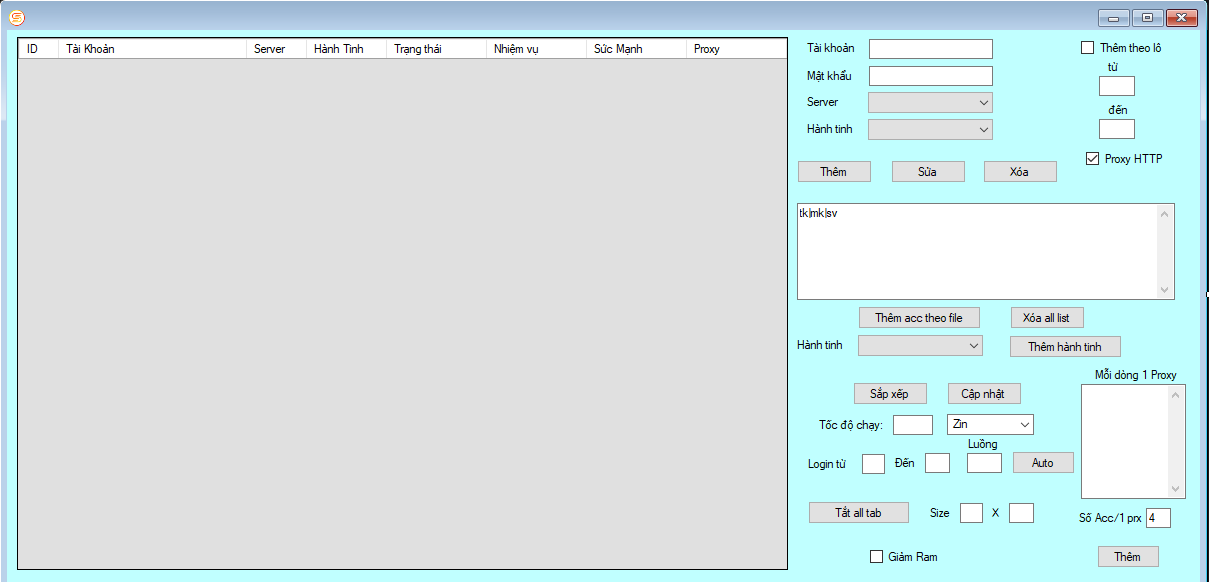
Task: Click the từ batch start field
Action: point(1117,86)
